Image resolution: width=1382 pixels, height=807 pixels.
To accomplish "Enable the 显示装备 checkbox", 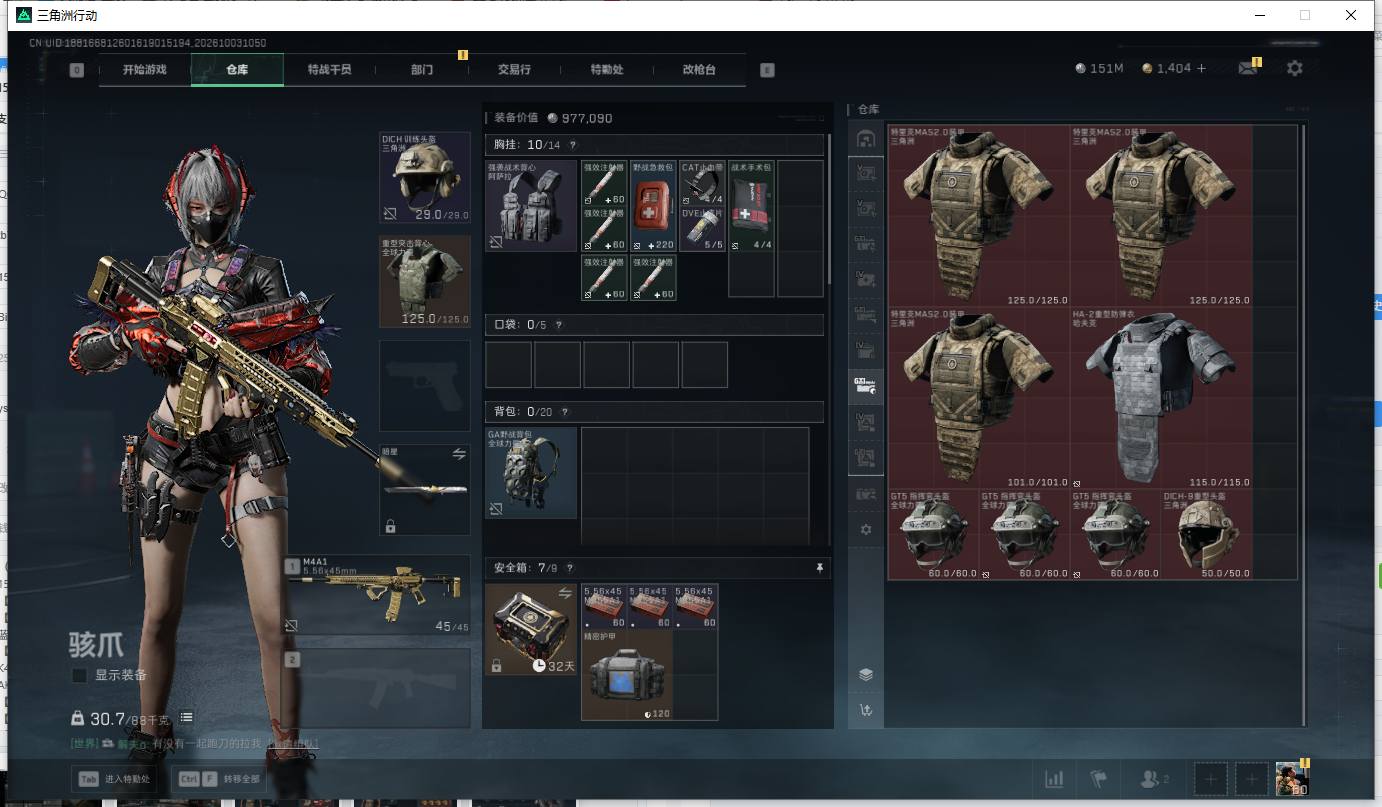I will [79, 676].
